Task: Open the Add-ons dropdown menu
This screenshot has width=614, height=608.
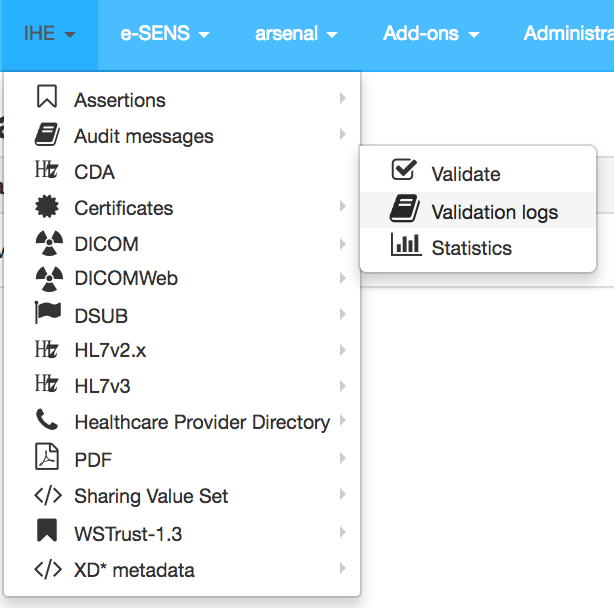Action: 431,34
